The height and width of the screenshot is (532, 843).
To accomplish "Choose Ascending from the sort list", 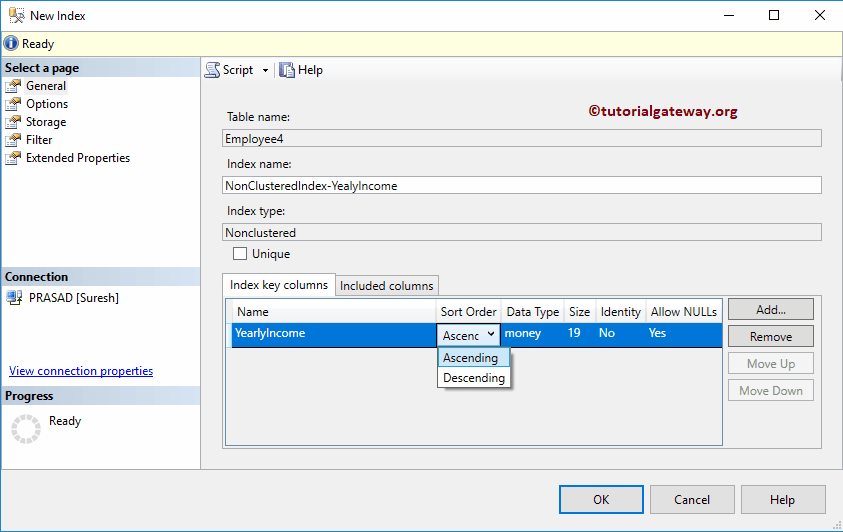I will [474, 358].
